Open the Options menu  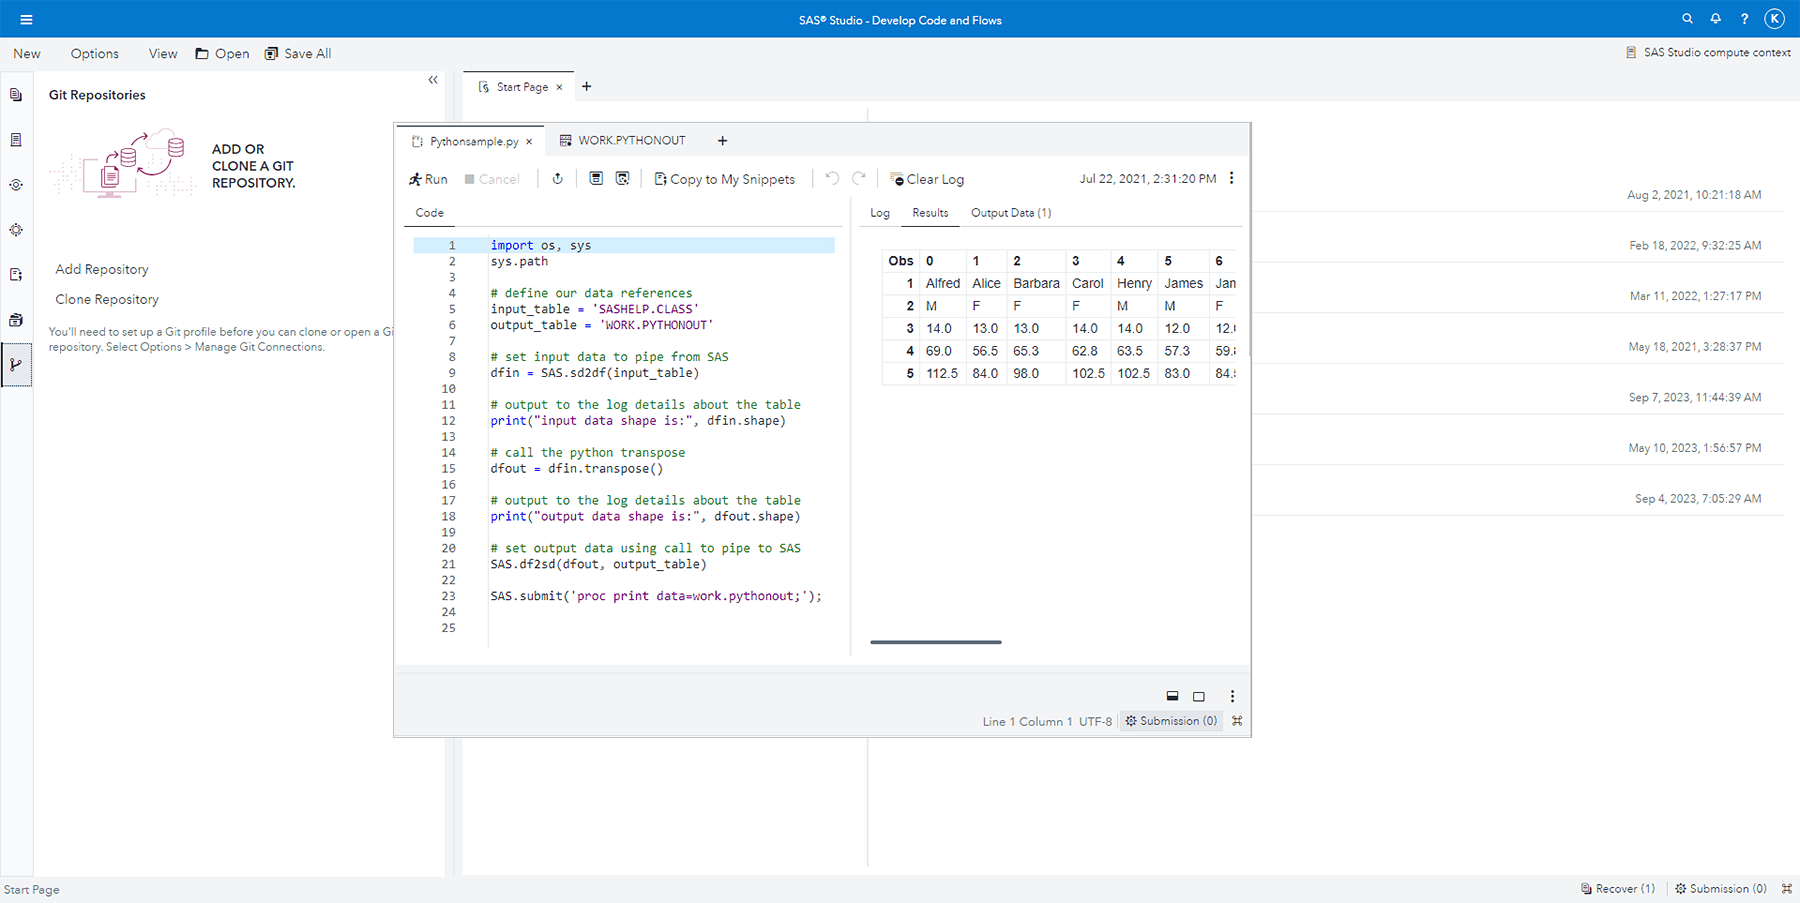tap(95, 54)
